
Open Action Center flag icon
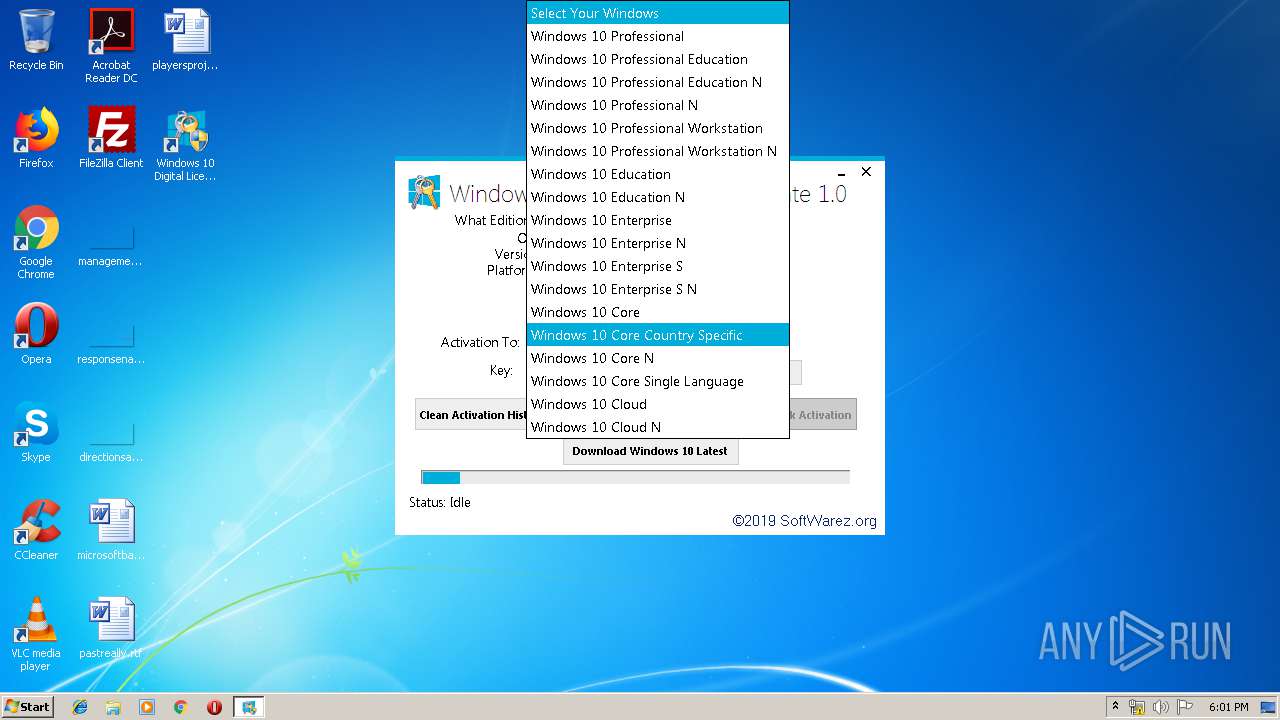point(1185,707)
